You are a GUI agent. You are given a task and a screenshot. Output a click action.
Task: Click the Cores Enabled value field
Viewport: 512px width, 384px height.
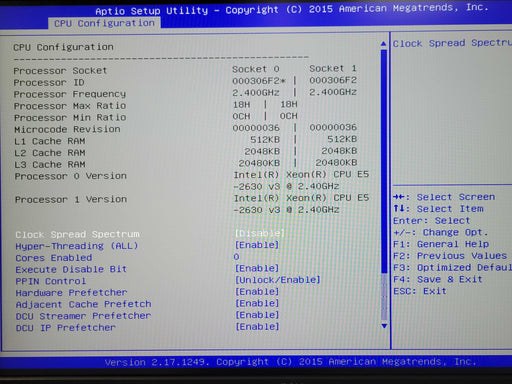pos(236,257)
